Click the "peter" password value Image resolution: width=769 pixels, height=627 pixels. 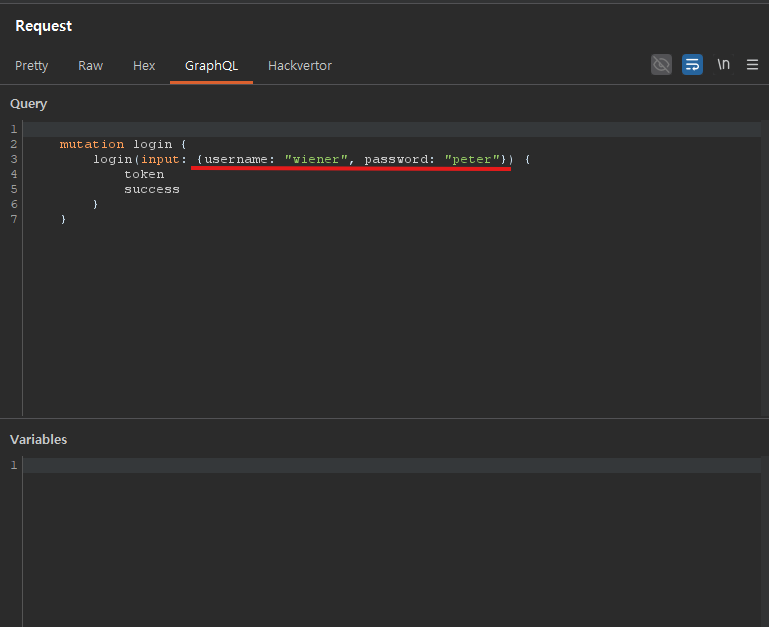click(x=473, y=159)
